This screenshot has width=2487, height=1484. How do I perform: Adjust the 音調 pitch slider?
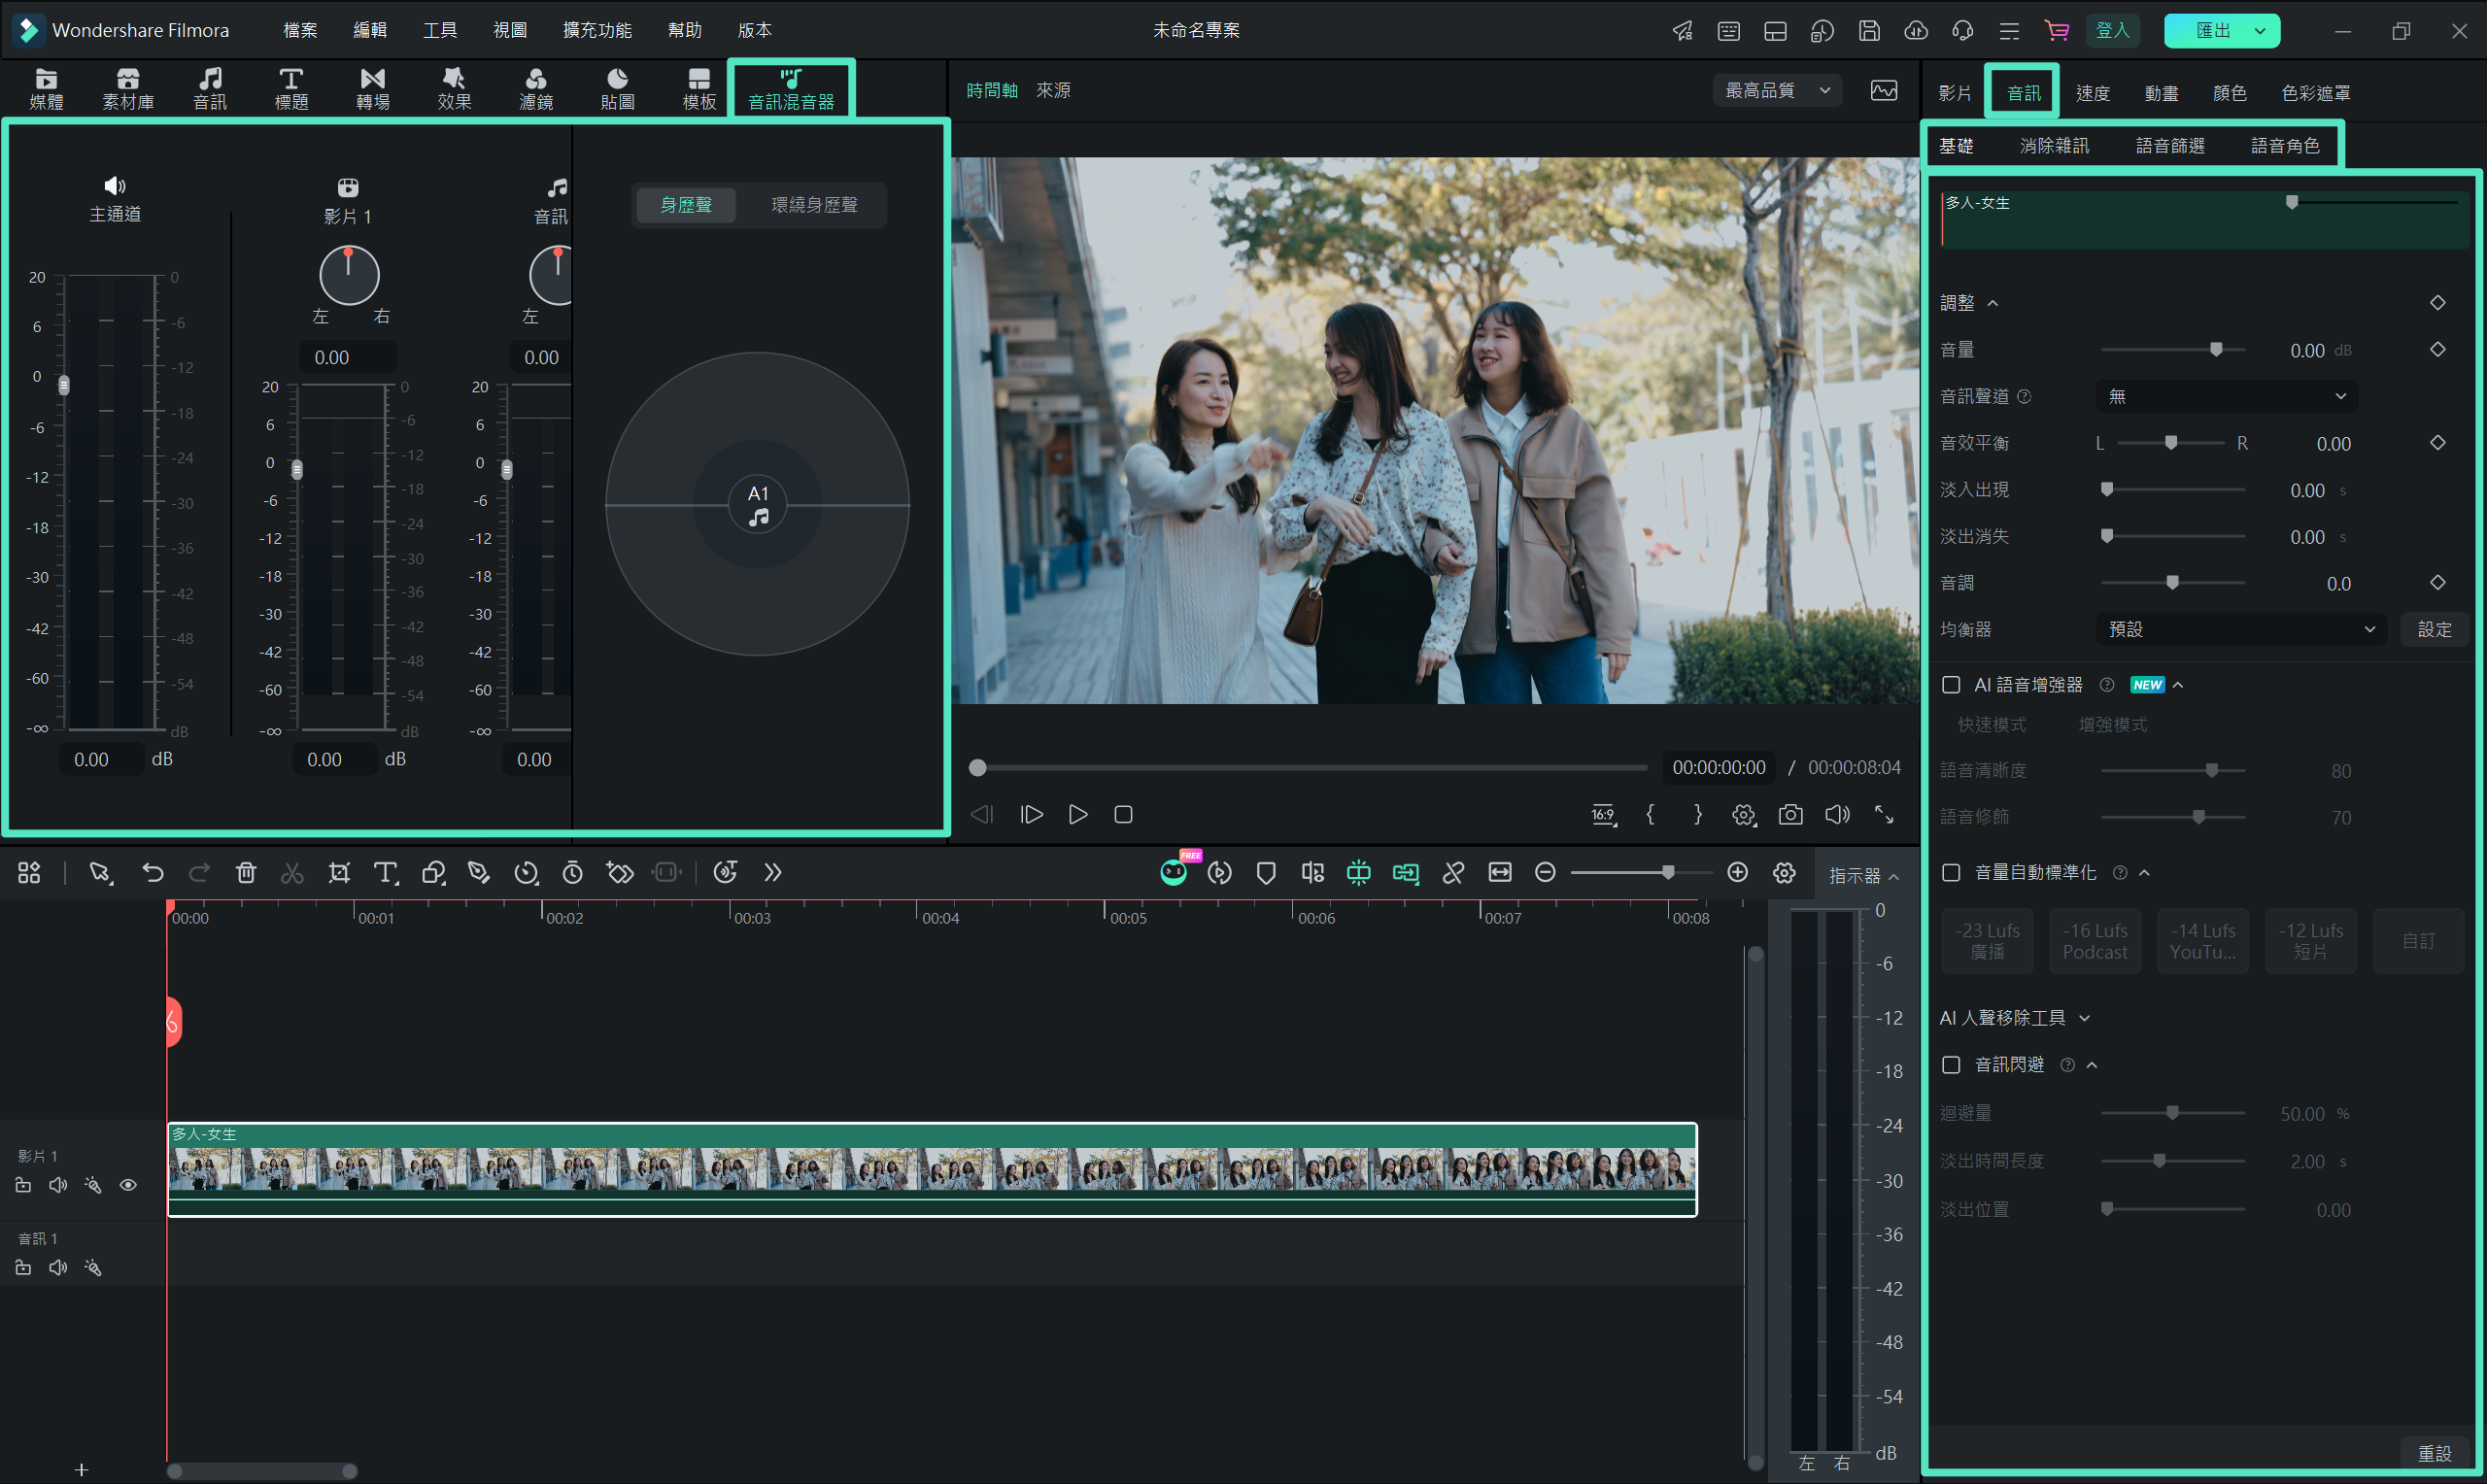point(2172,583)
